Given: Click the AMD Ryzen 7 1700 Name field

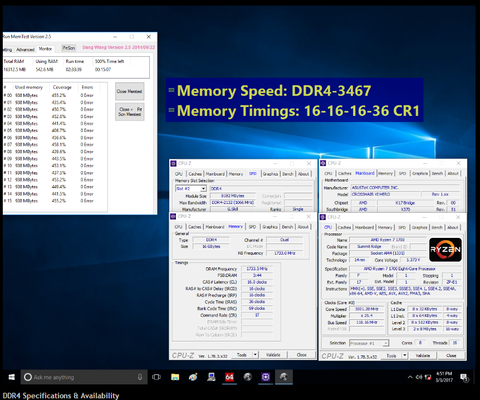Looking at the screenshot, I should [388, 240].
